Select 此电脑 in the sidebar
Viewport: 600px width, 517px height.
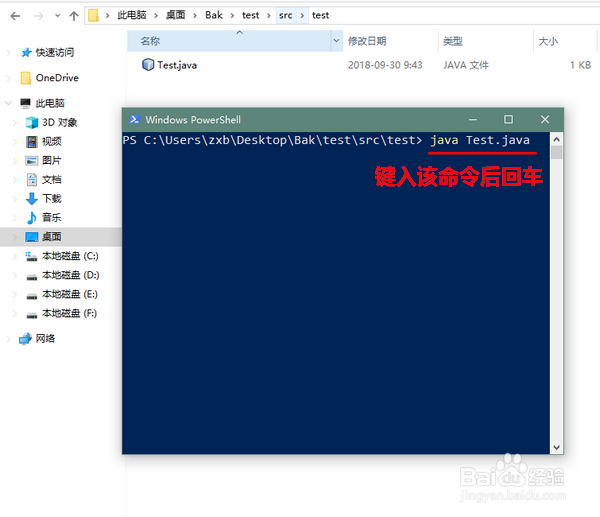[50, 103]
